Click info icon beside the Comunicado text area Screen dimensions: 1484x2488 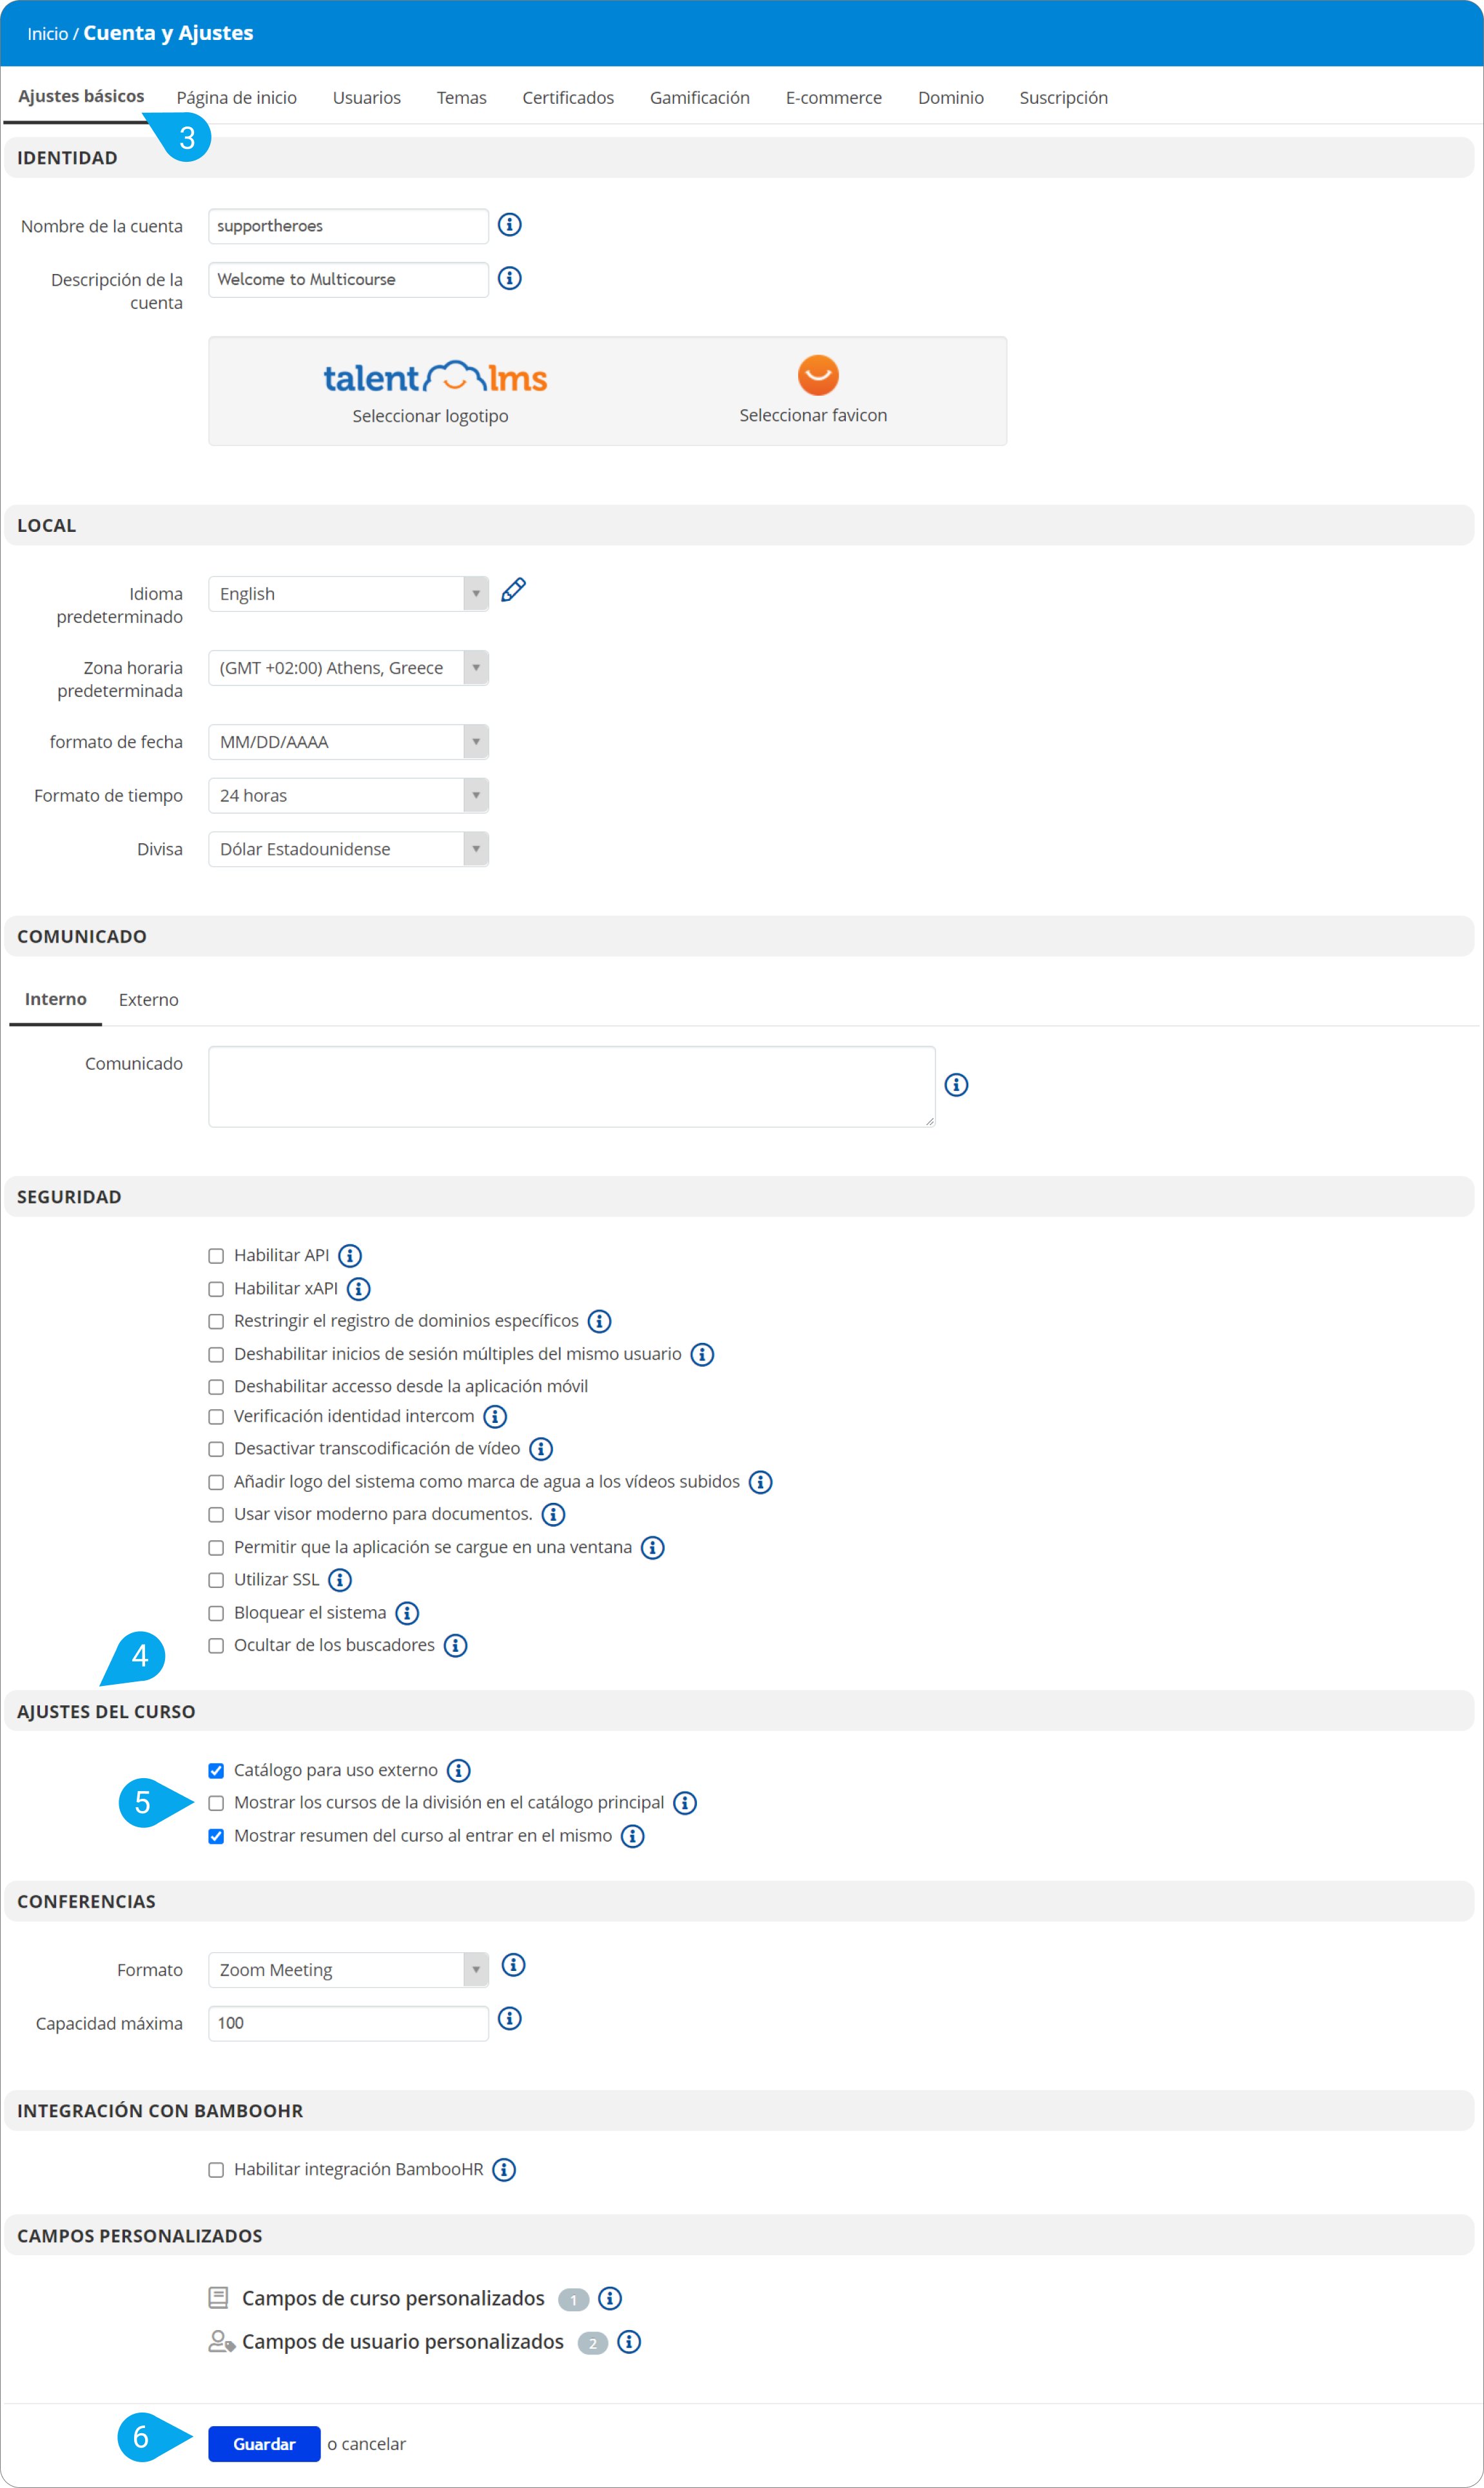(x=956, y=1085)
